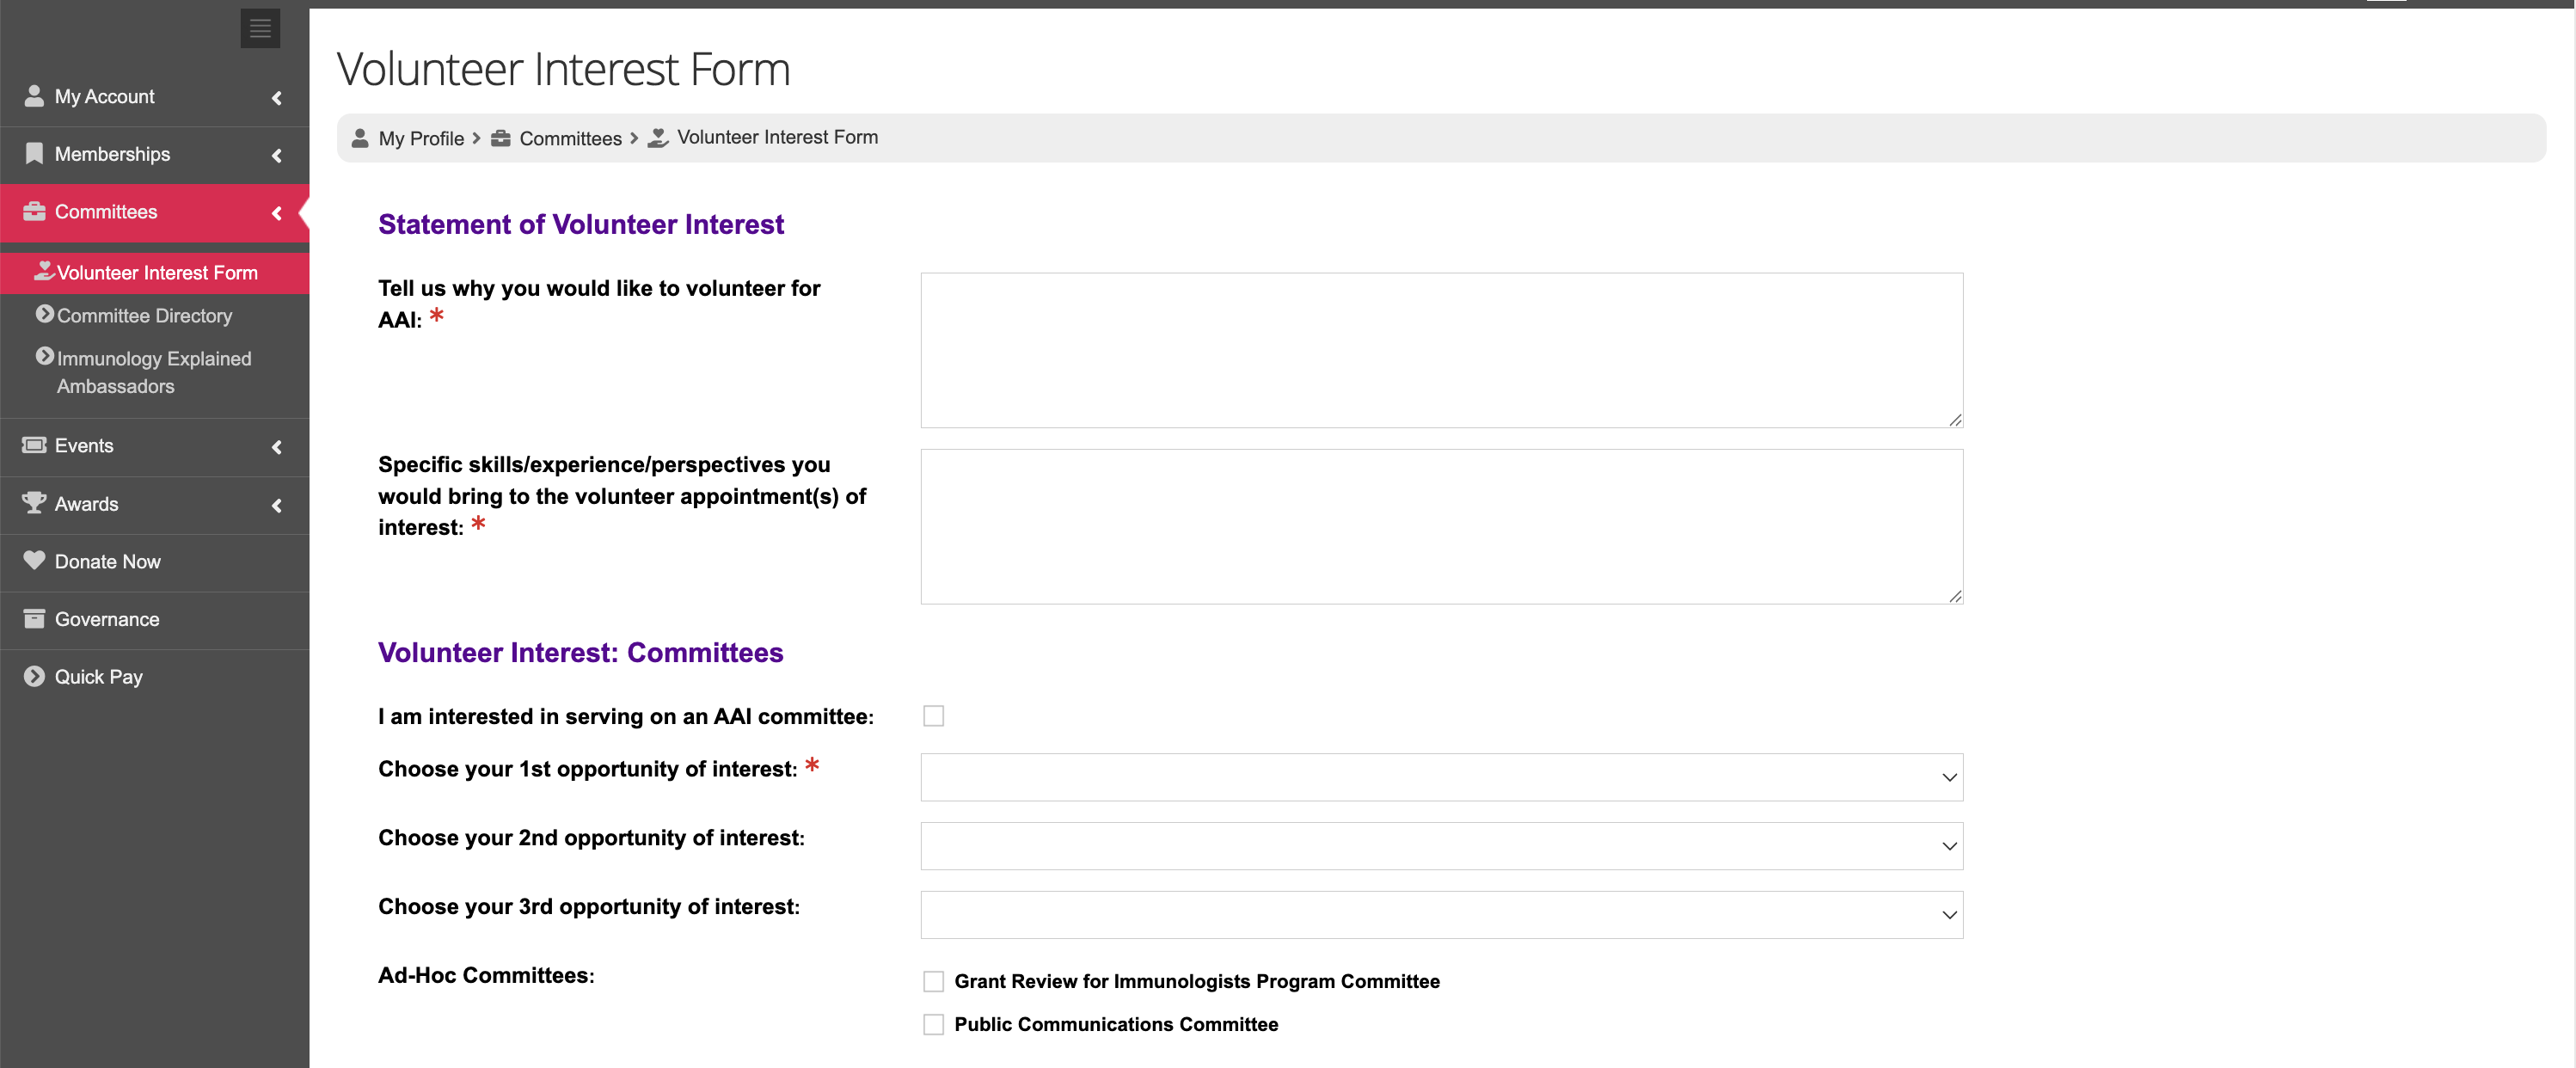The width and height of the screenshot is (2576, 1068).
Task: Click the 'why you would like to volunteer' text area
Action: (1441, 350)
